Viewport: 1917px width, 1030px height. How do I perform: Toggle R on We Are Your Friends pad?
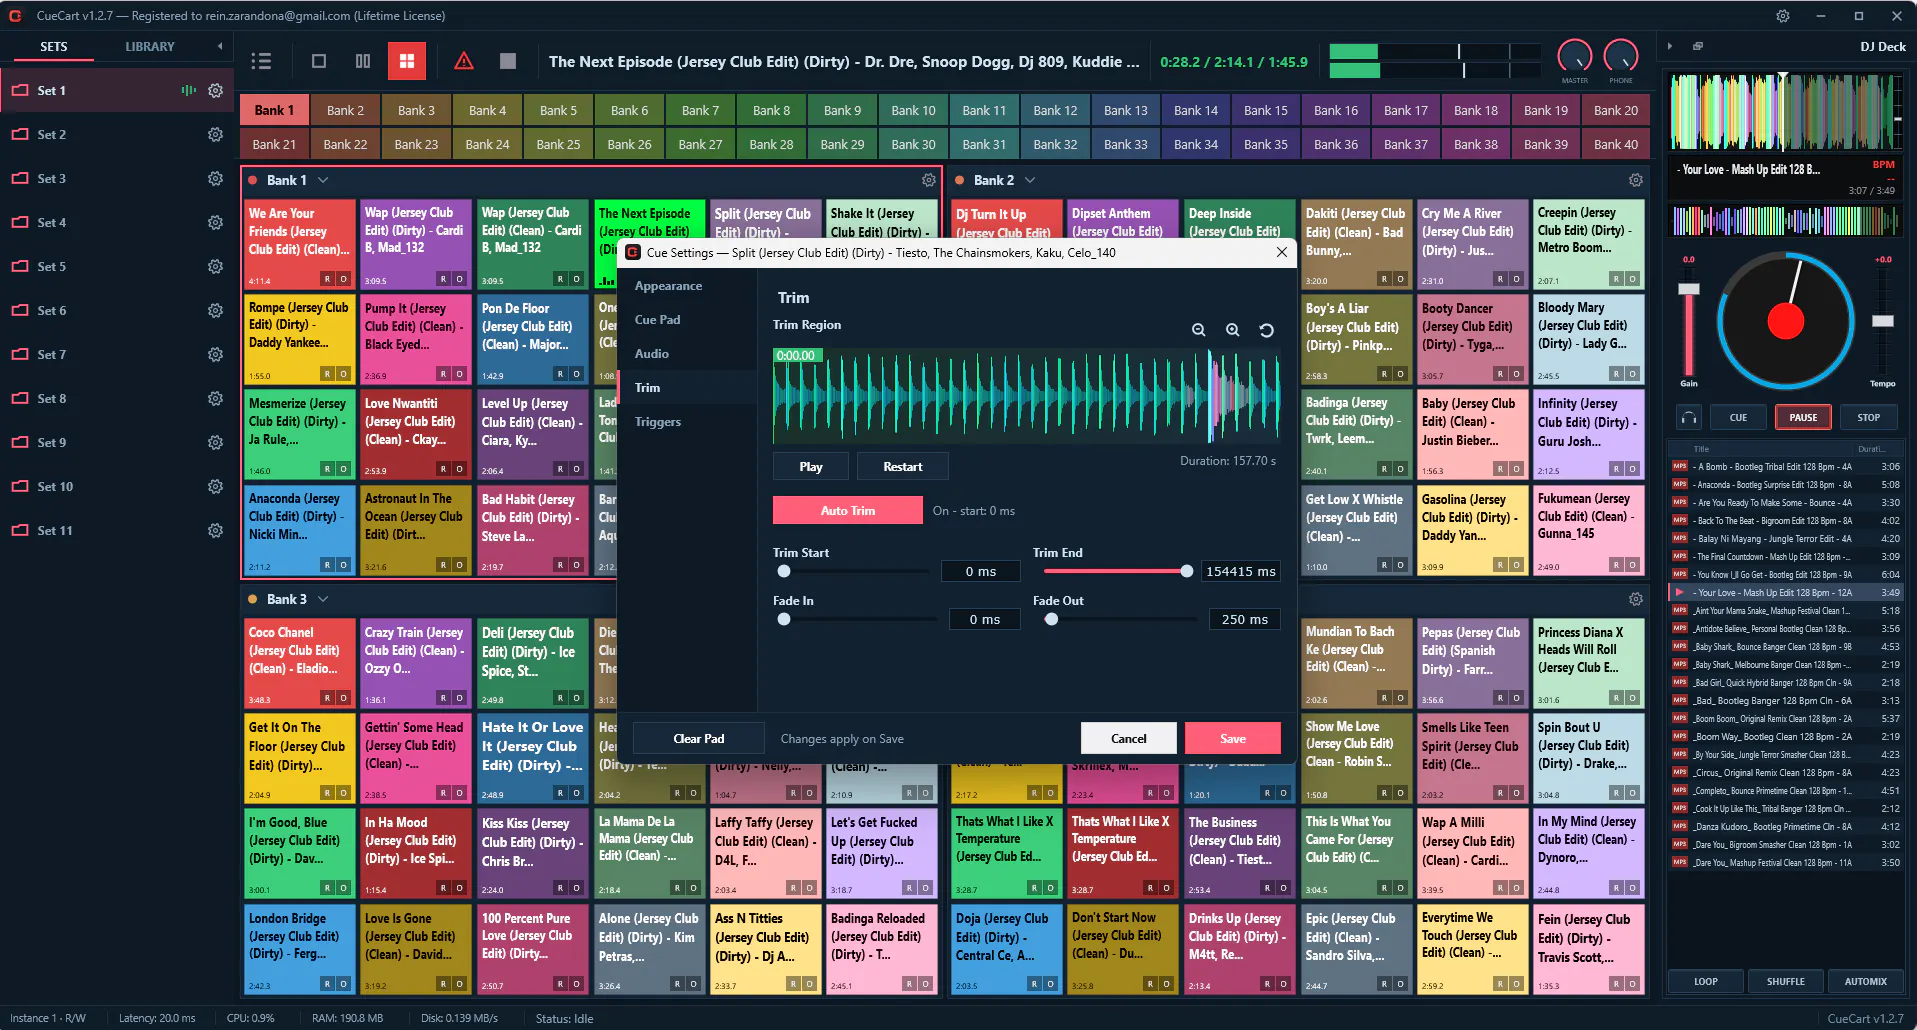327,279
